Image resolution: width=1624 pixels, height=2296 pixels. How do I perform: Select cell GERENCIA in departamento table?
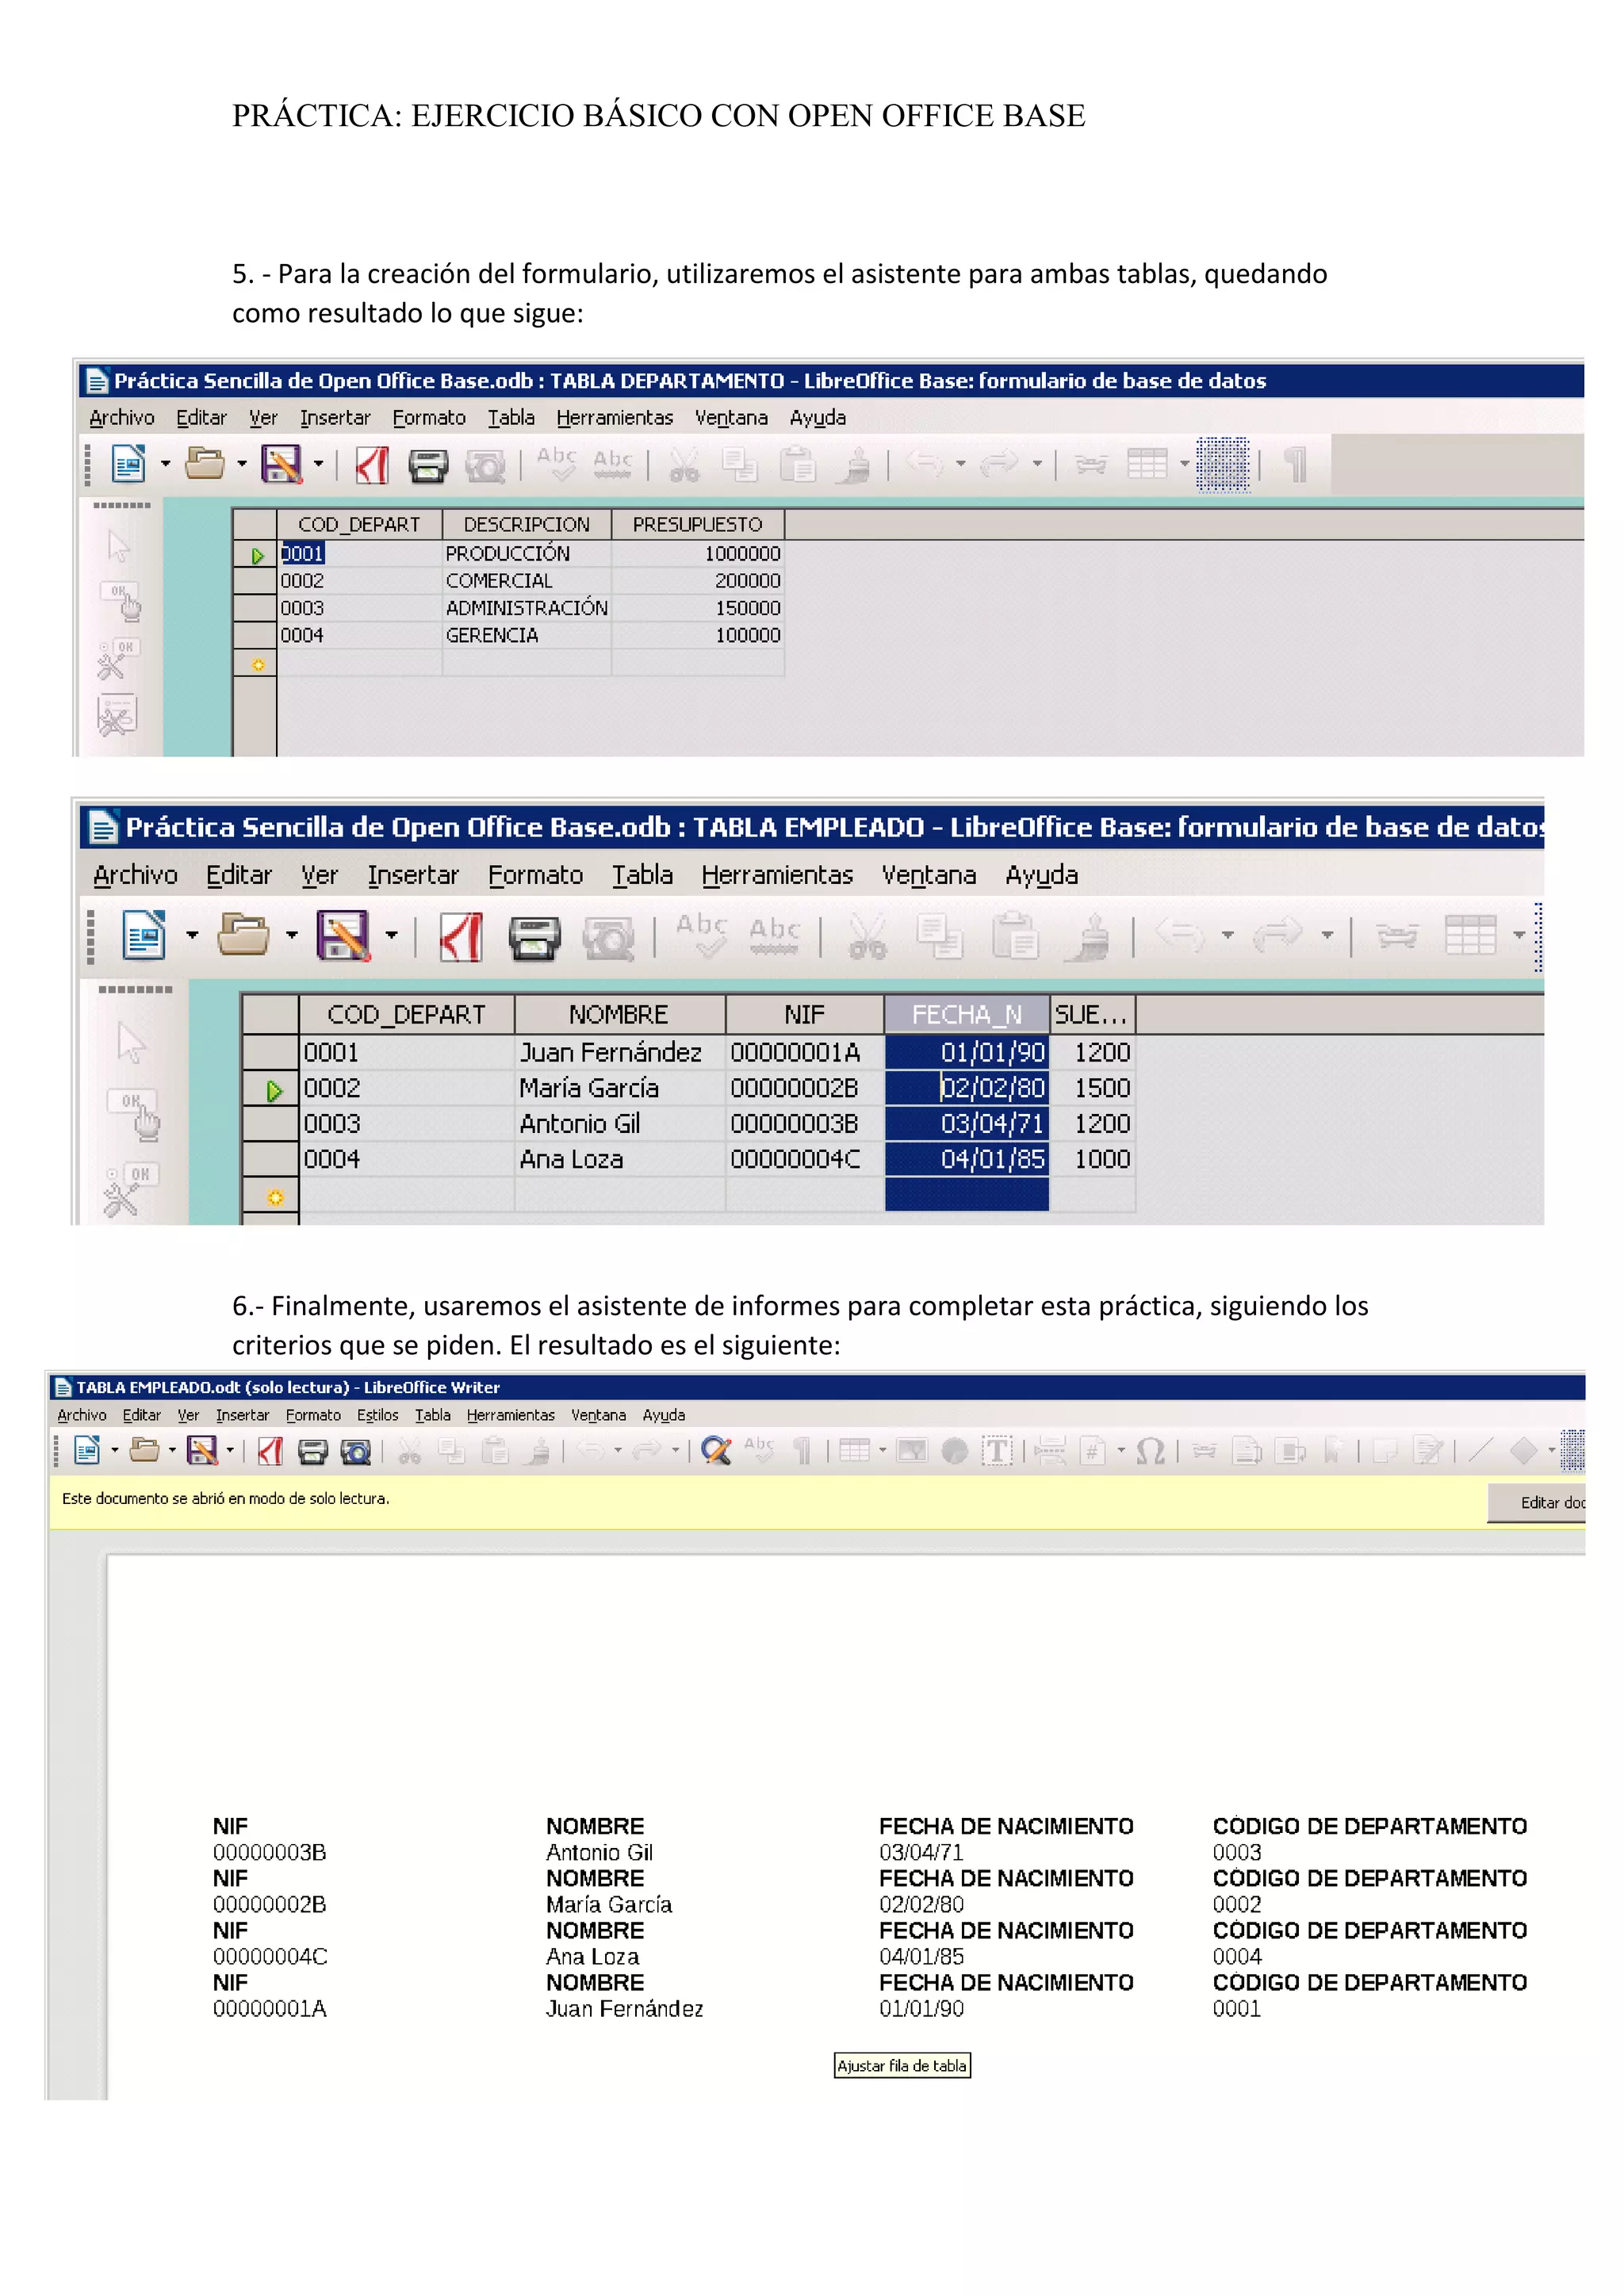[527, 636]
